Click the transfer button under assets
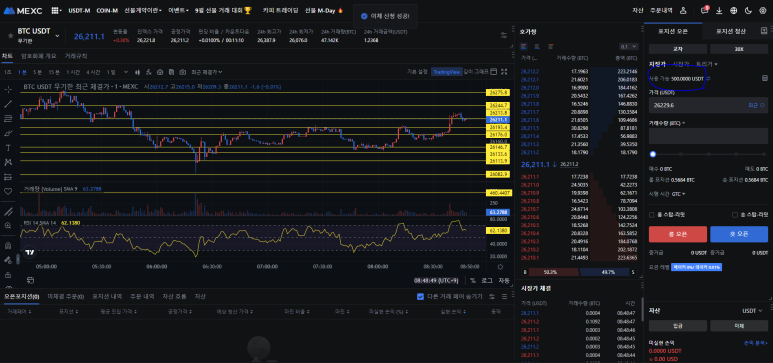This screenshot has height=363, width=773. [x=738, y=326]
